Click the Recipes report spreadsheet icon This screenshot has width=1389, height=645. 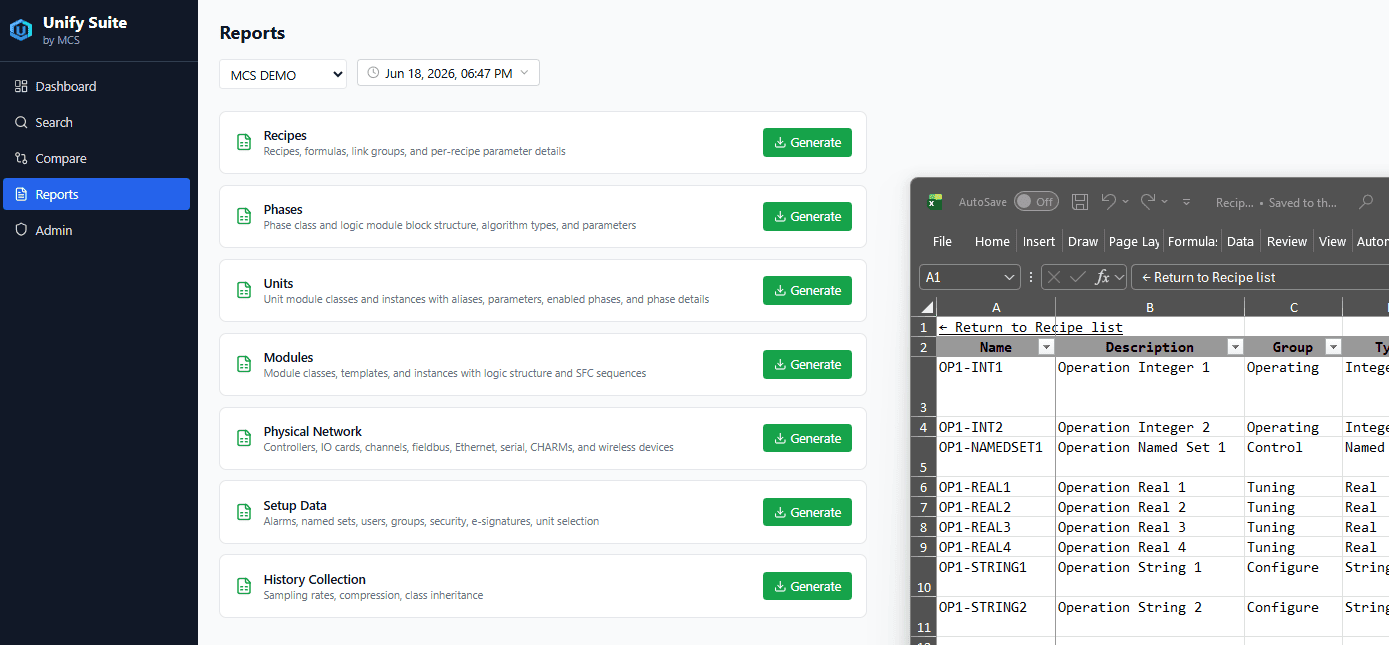244,142
